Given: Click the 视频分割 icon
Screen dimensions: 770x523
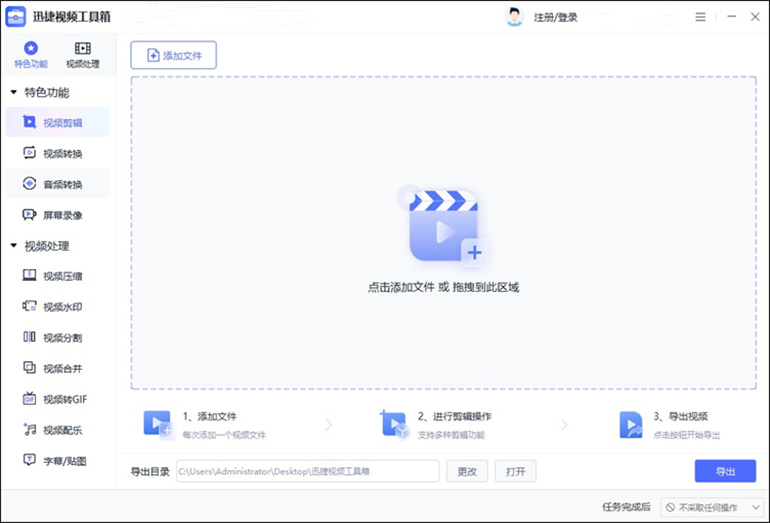Looking at the screenshot, I should pyautogui.click(x=29, y=337).
